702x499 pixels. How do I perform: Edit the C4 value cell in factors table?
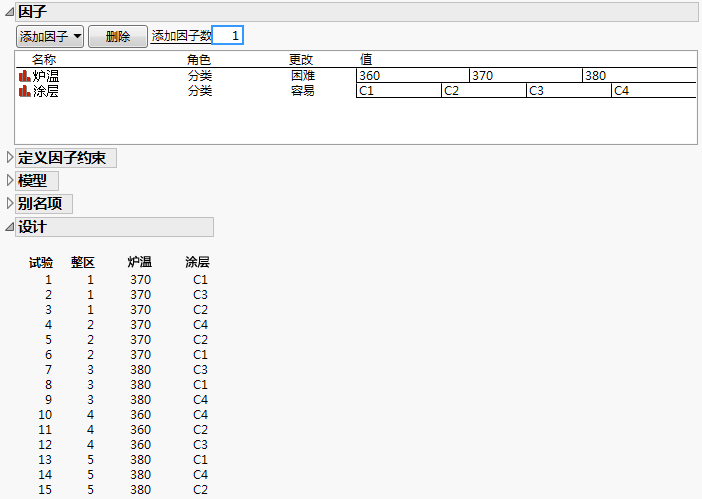[x=654, y=91]
